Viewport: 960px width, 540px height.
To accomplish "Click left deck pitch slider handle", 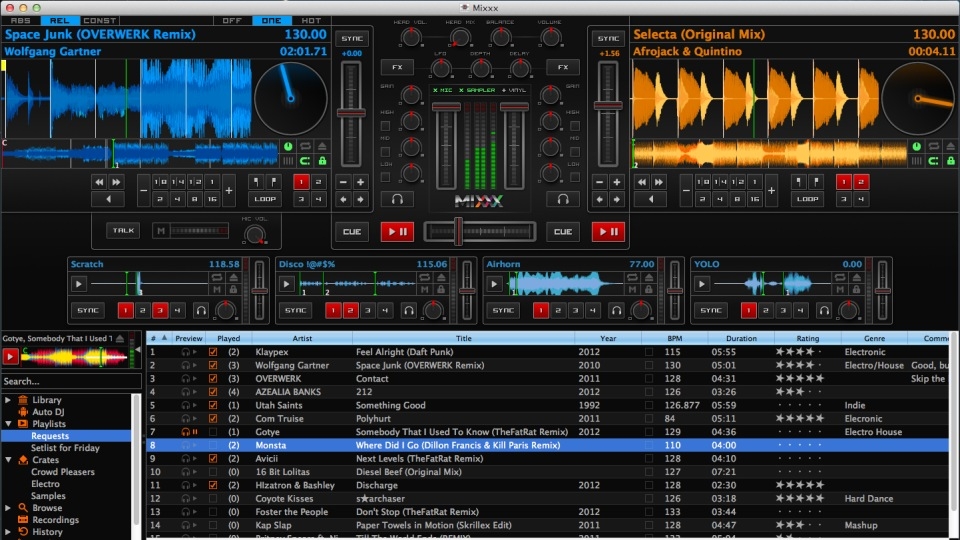I will [351, 113].
